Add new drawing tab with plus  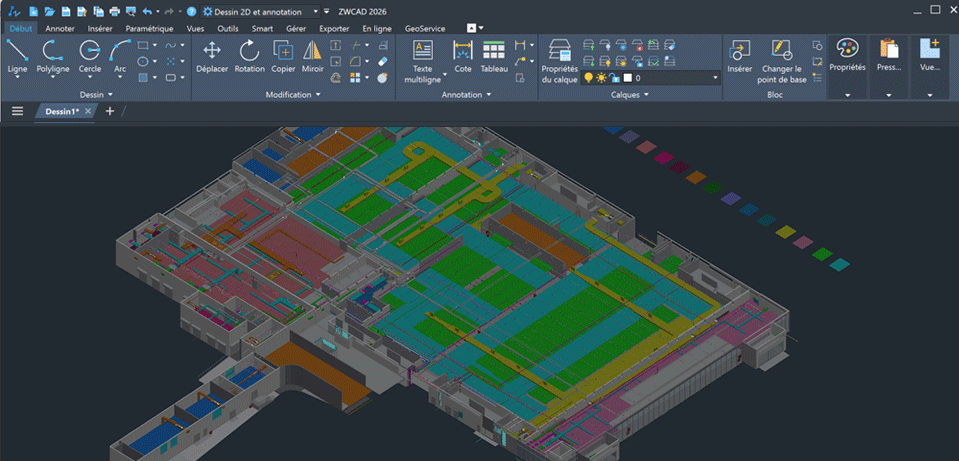[x=110, y=111]
